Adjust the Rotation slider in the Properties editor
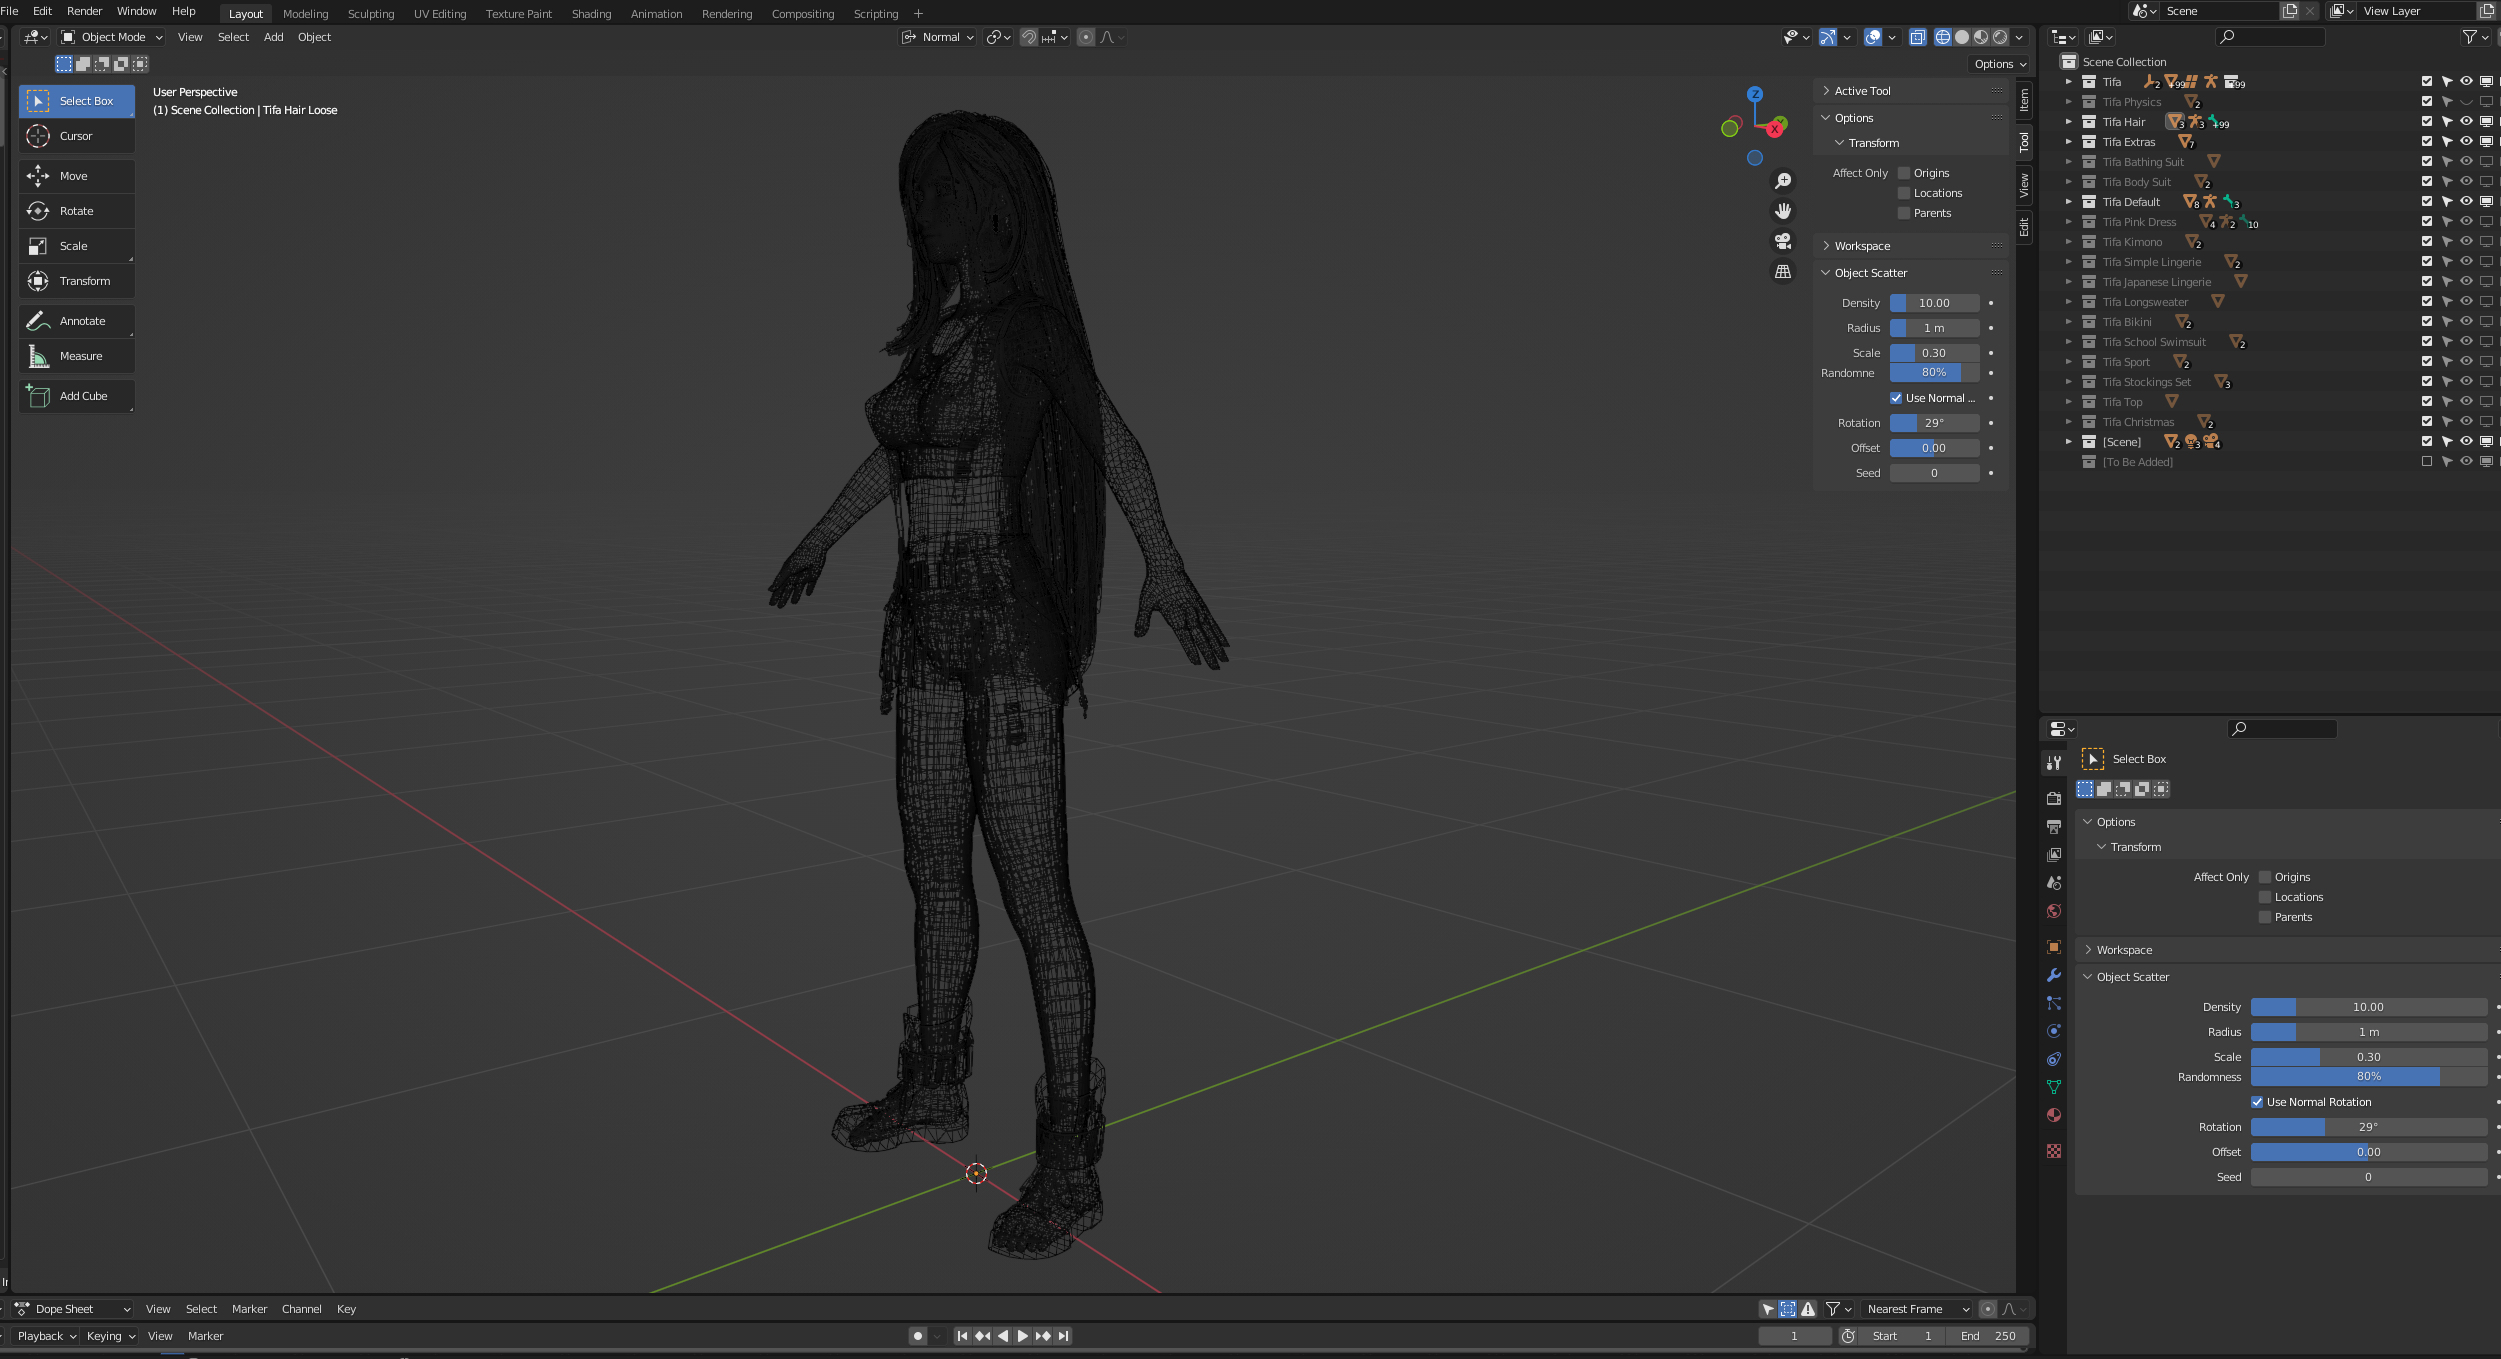Image resolution: width=2501 pixels, height=1359 pixels. [x=2368, y=1127]
